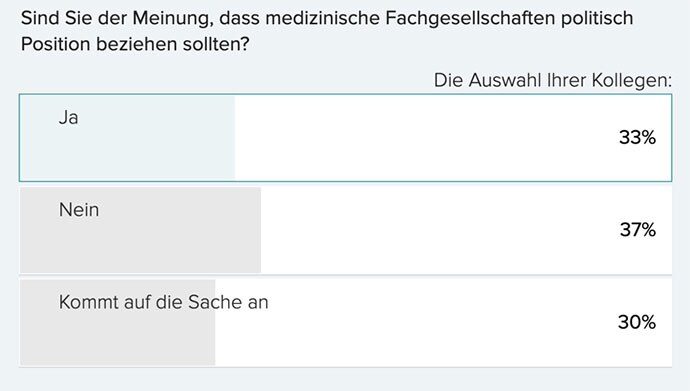This screenshot has width=690, height=391.
Task: Click the "Ja" label text
Action: [x=69, y=118]
